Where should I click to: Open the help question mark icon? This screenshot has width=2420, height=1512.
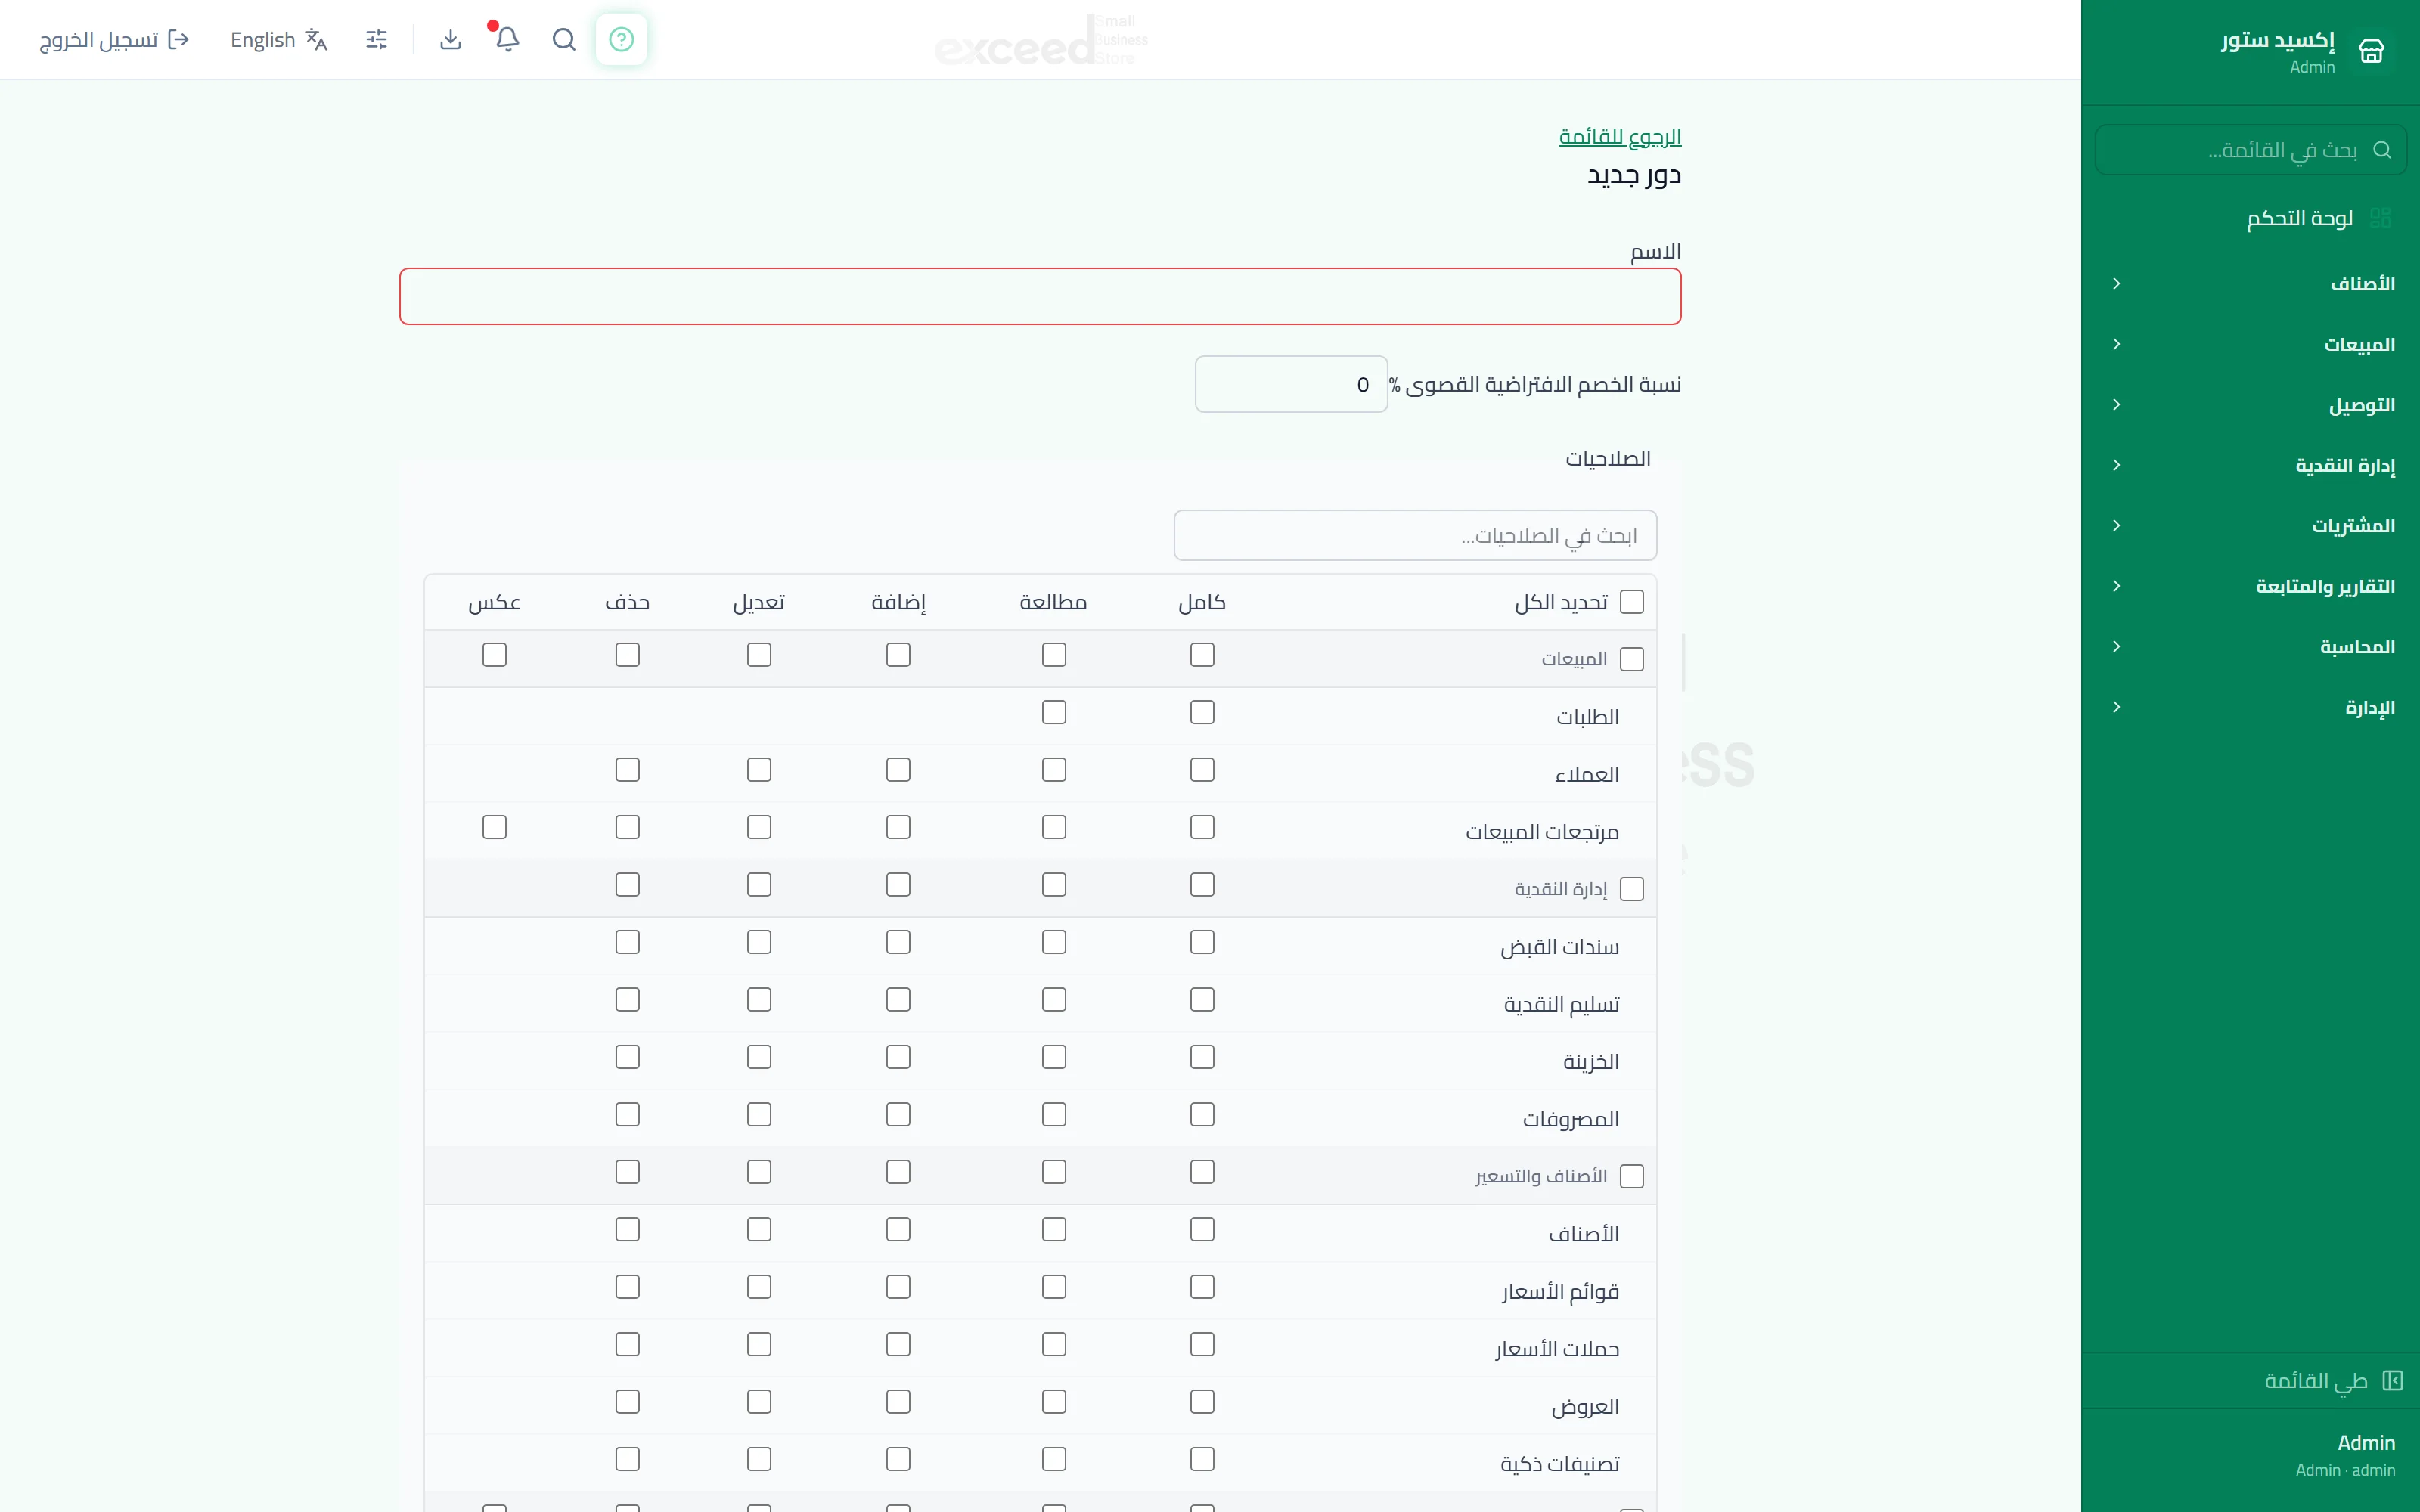[621, 39]
